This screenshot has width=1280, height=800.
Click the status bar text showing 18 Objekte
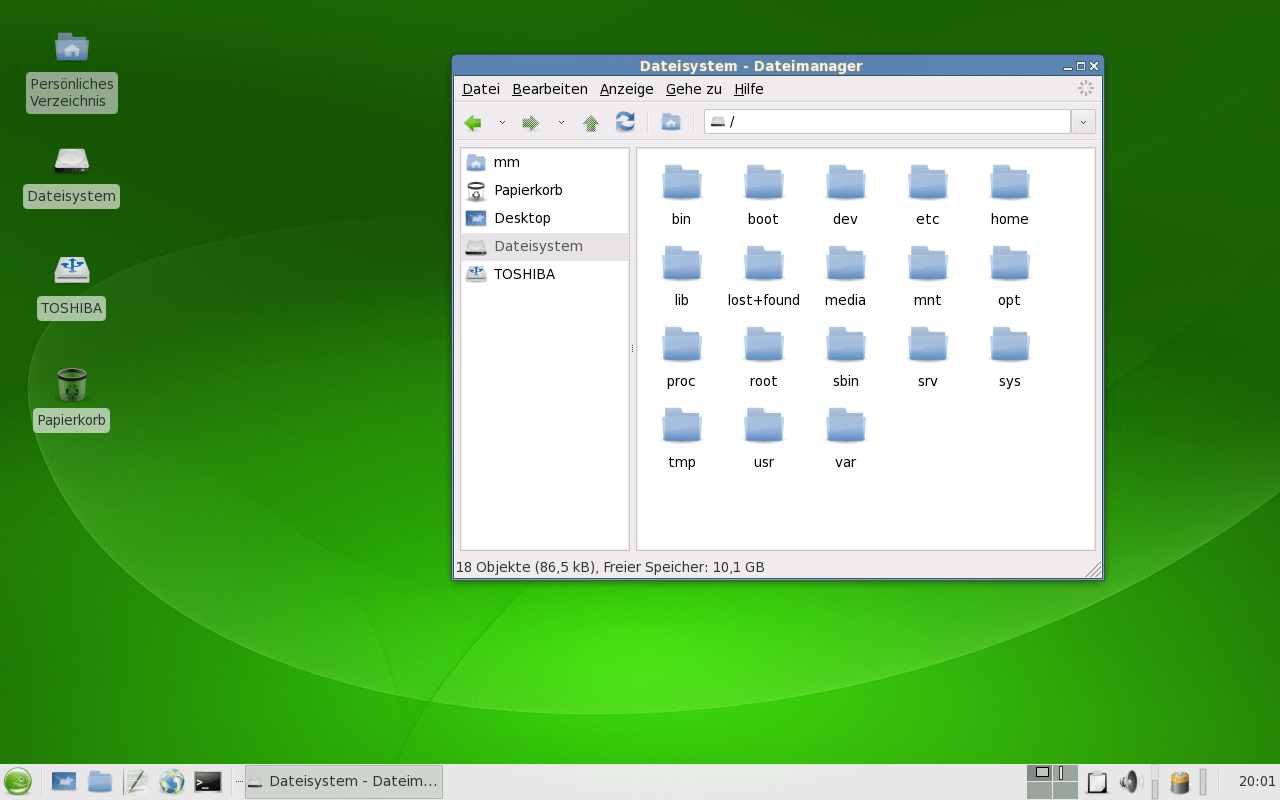pos(610,567)
